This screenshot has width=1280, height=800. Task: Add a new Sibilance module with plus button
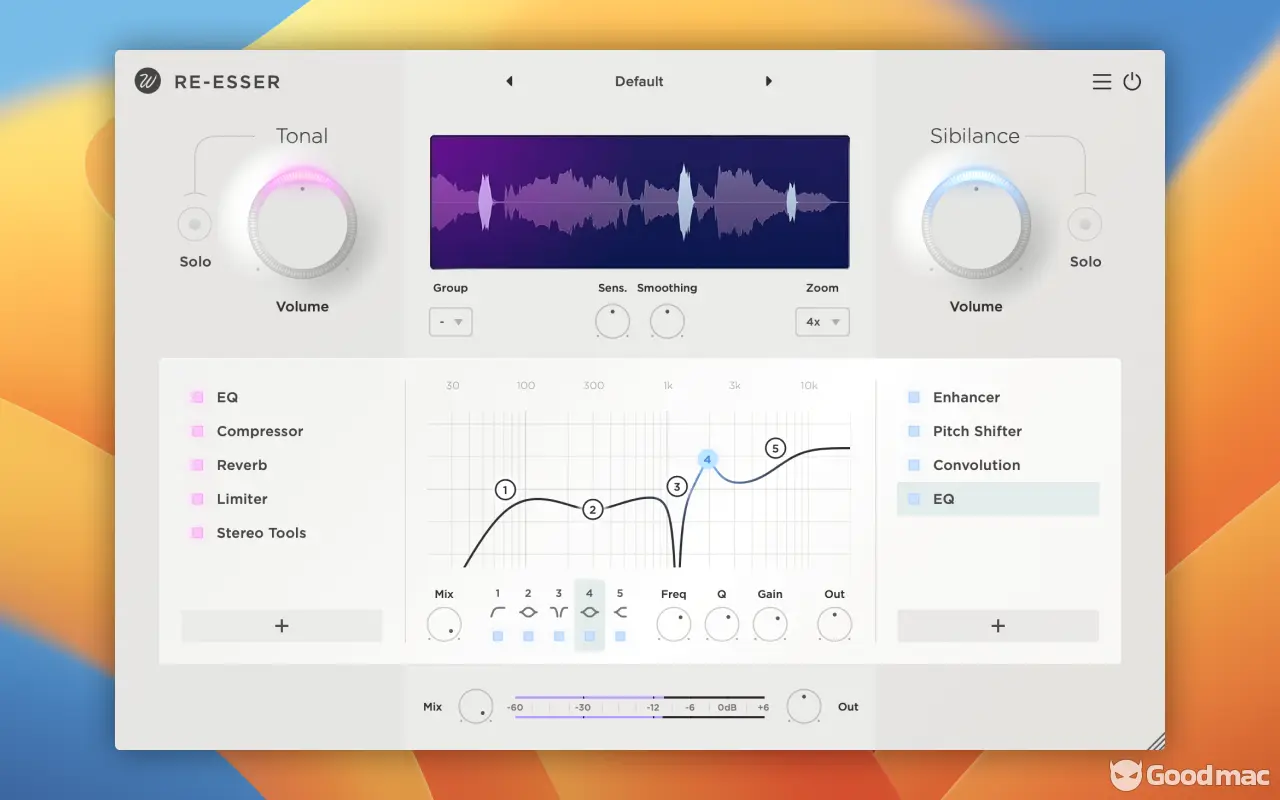click(998, 626)
